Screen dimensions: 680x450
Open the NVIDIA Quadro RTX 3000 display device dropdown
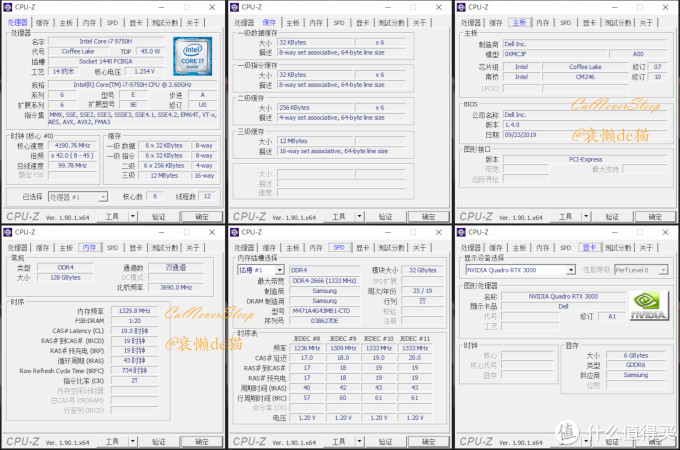point(571,270)
